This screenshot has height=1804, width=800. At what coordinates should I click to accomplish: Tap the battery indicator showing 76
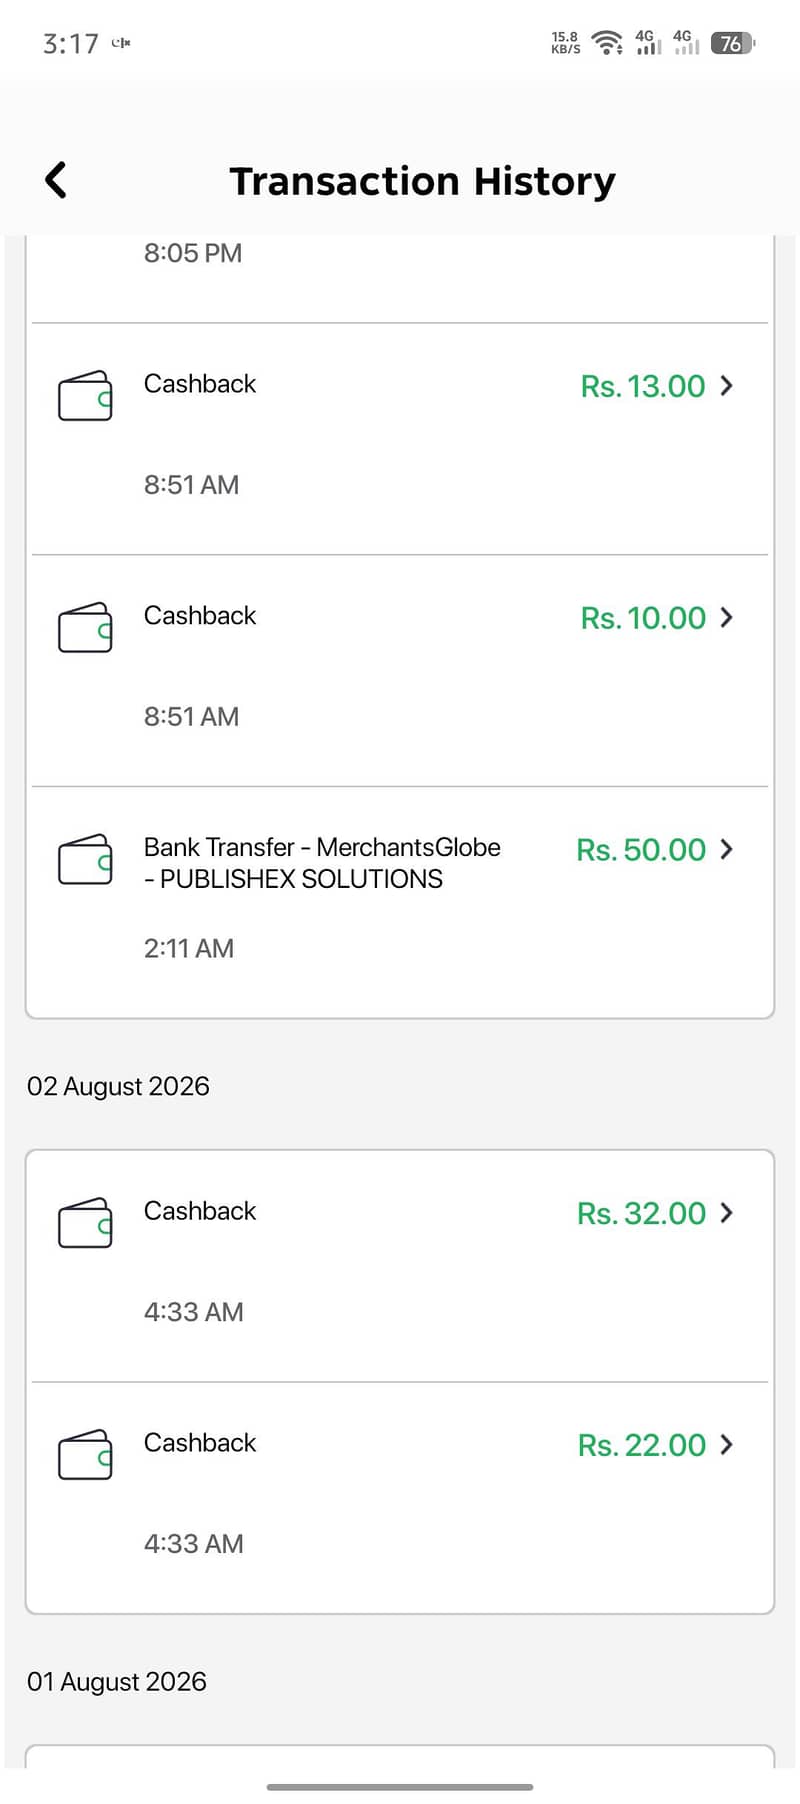pyautogui.click(x=733, y=43)
